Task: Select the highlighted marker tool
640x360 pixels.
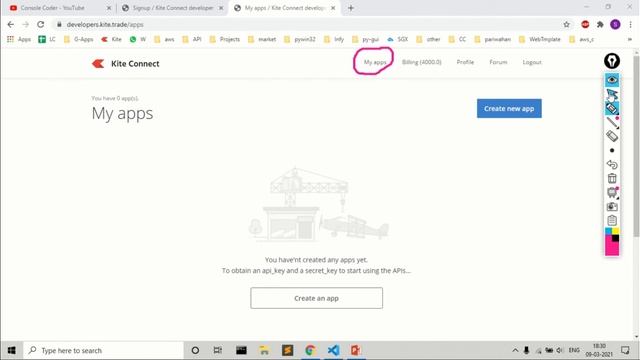Action: [x=612, y=108]
